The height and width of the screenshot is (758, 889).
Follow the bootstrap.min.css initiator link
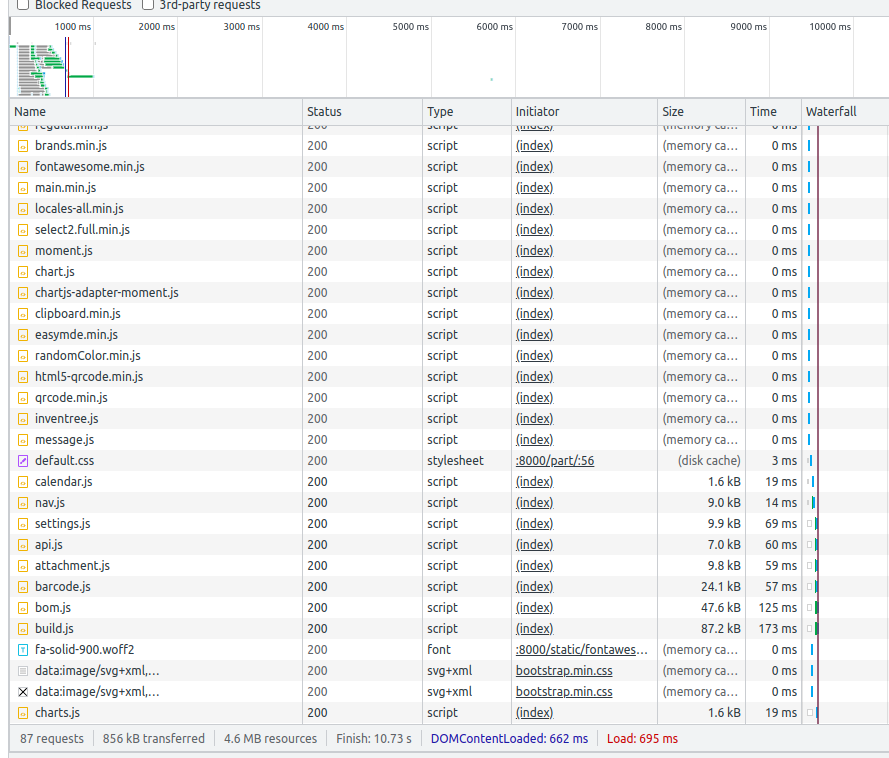pos(563,670)
